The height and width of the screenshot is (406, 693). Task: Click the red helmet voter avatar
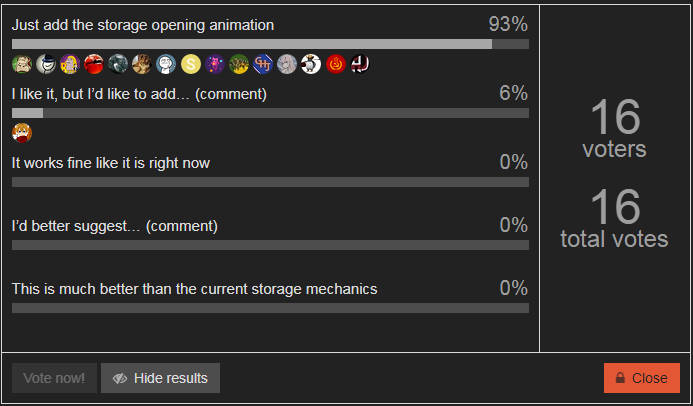pyautogui.click(x=94, y=65)
